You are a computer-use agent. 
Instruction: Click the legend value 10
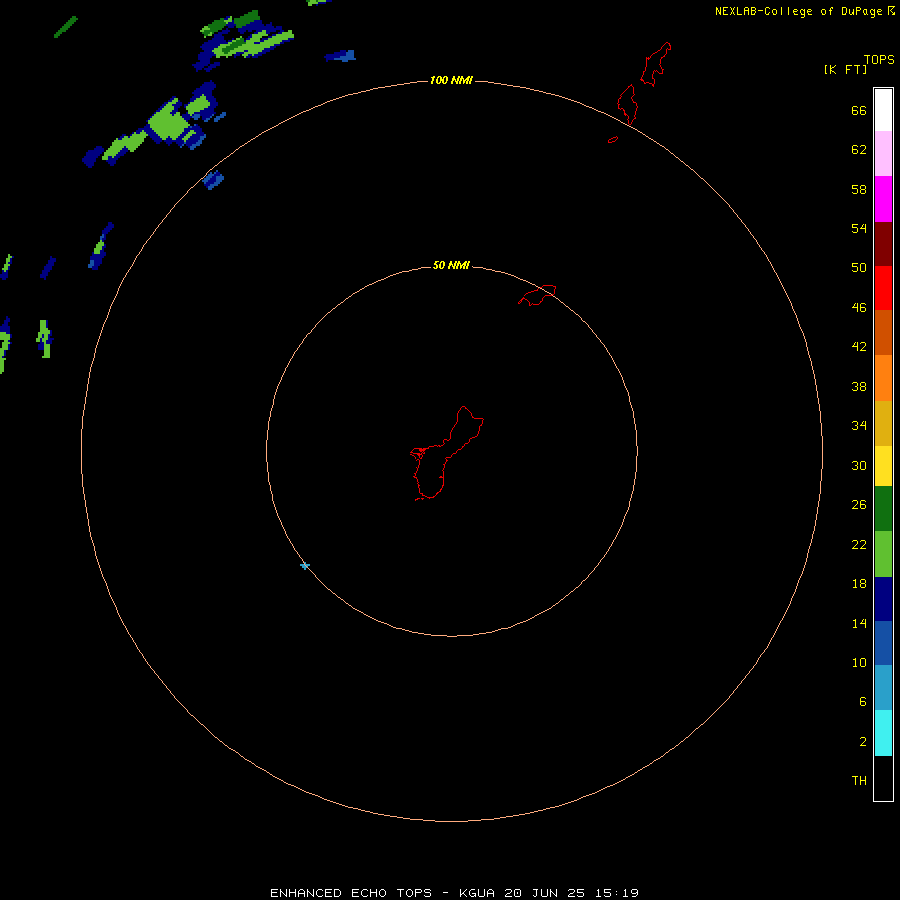click(x=859, y=663)
